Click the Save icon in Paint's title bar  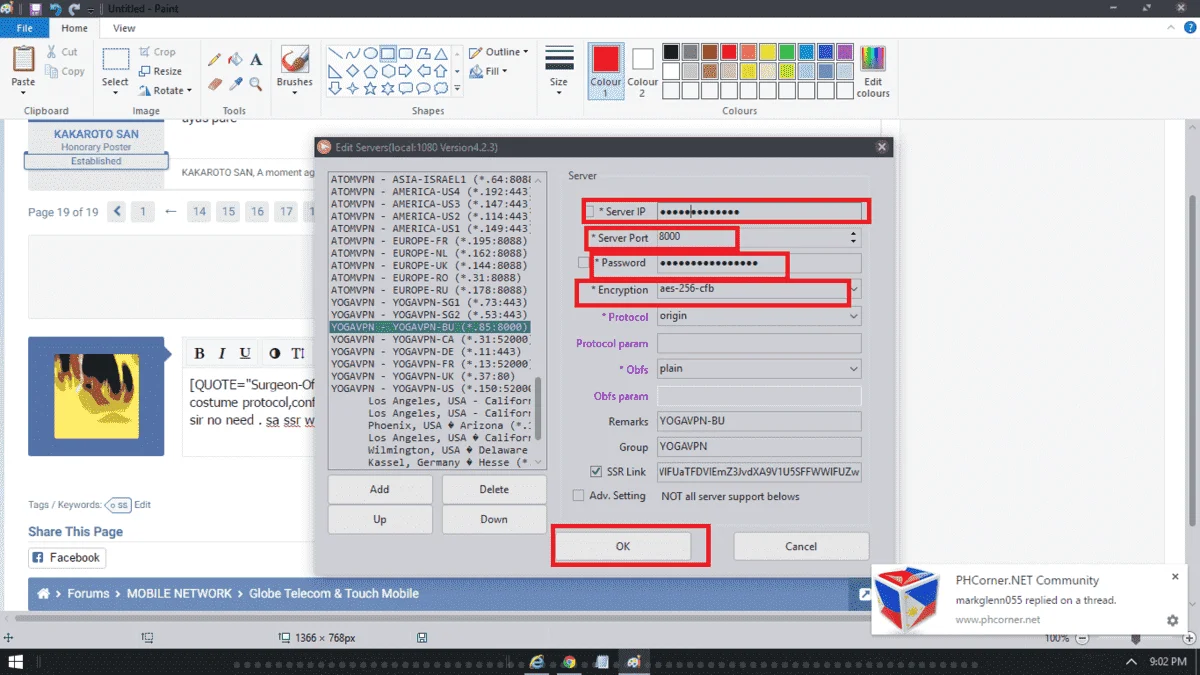click(36, 8)
